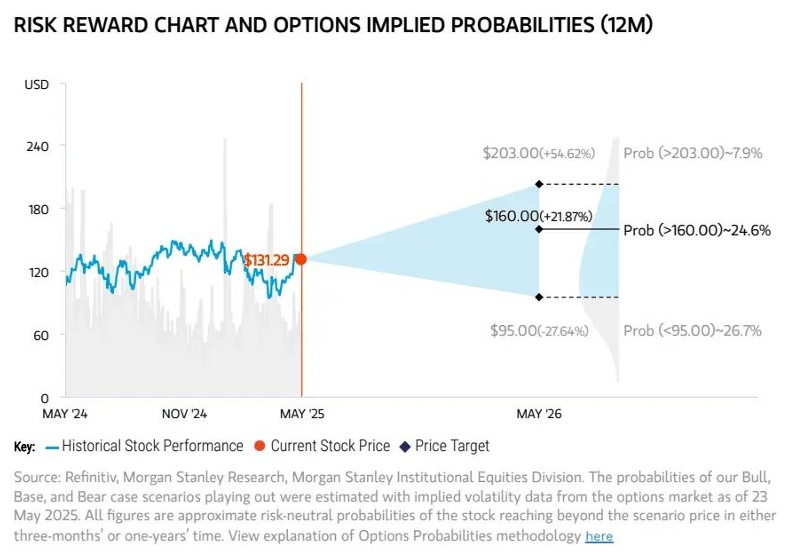
Task: Click the $160.00 base case diamond marker
Action: pos(539,229)
